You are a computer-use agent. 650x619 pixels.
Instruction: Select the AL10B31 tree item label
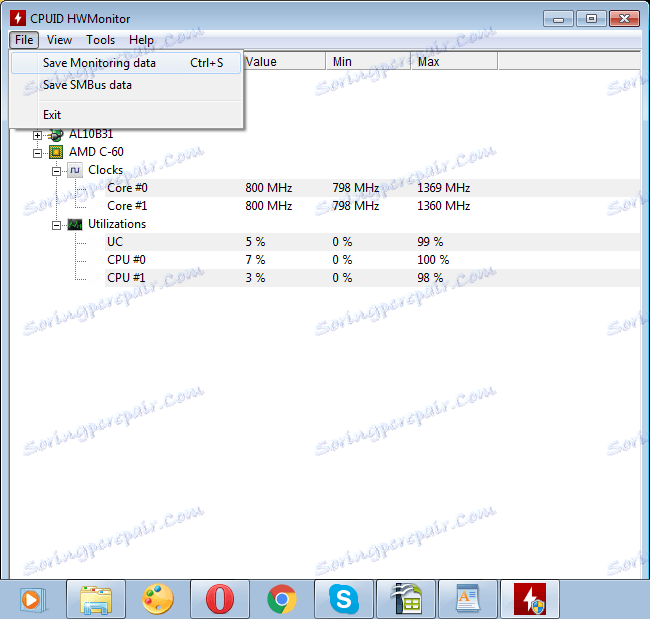91,134
